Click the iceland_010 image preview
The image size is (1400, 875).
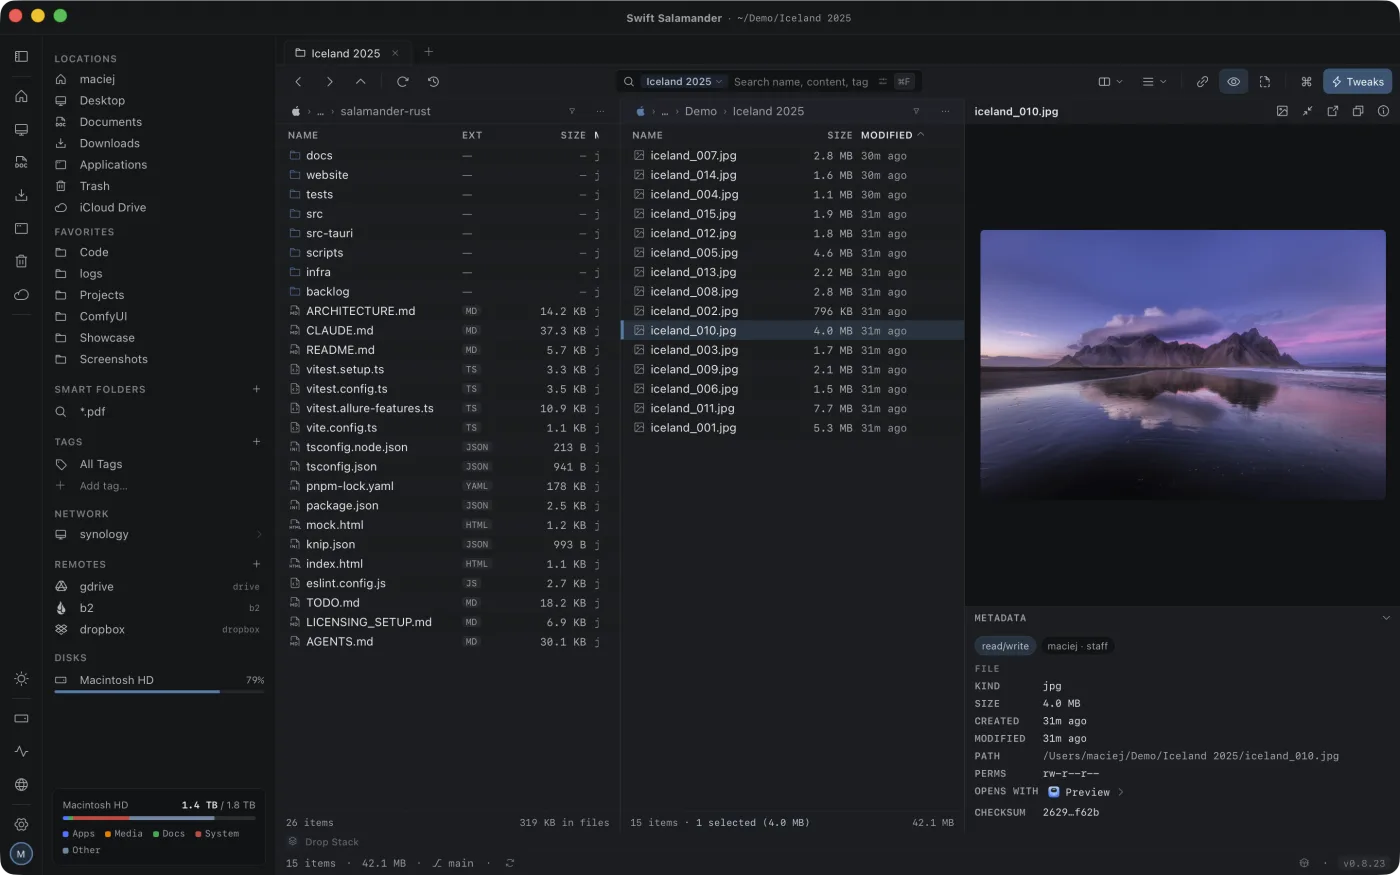1183,364
